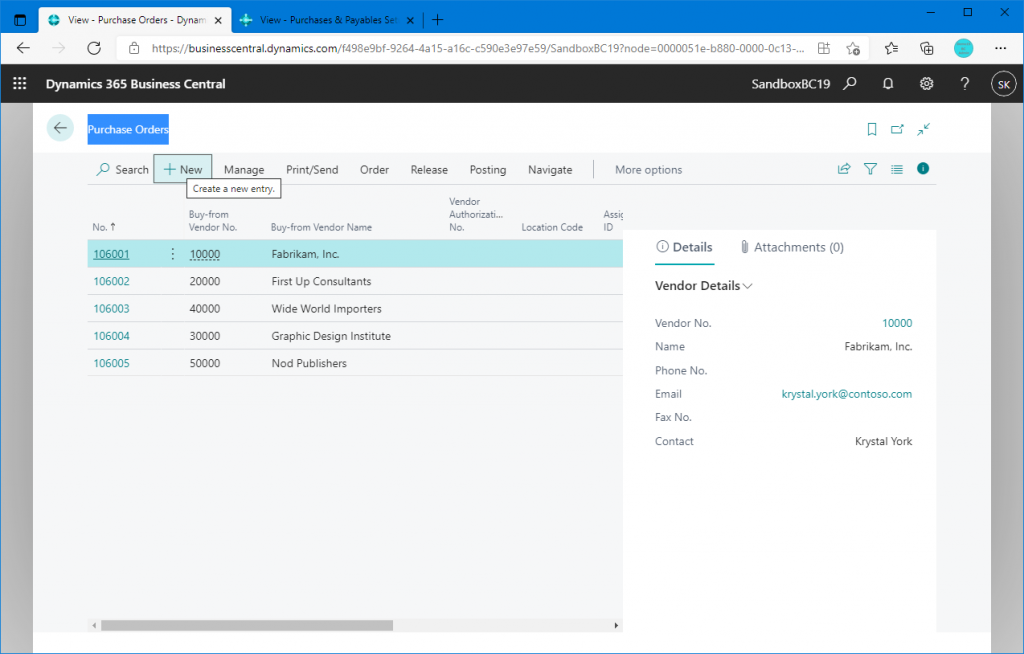
Task: Collapse the Vendor Details section
Action: [x=704, y=286]
